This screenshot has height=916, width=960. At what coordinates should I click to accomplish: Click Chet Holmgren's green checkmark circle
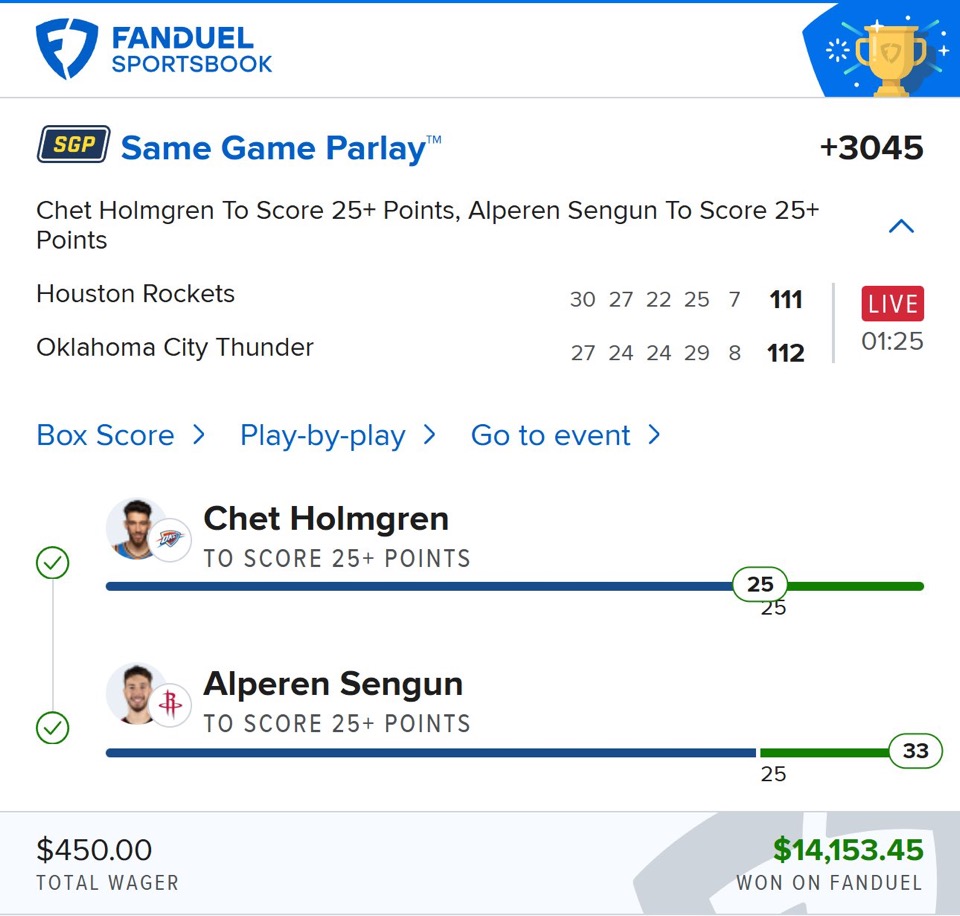52,564
